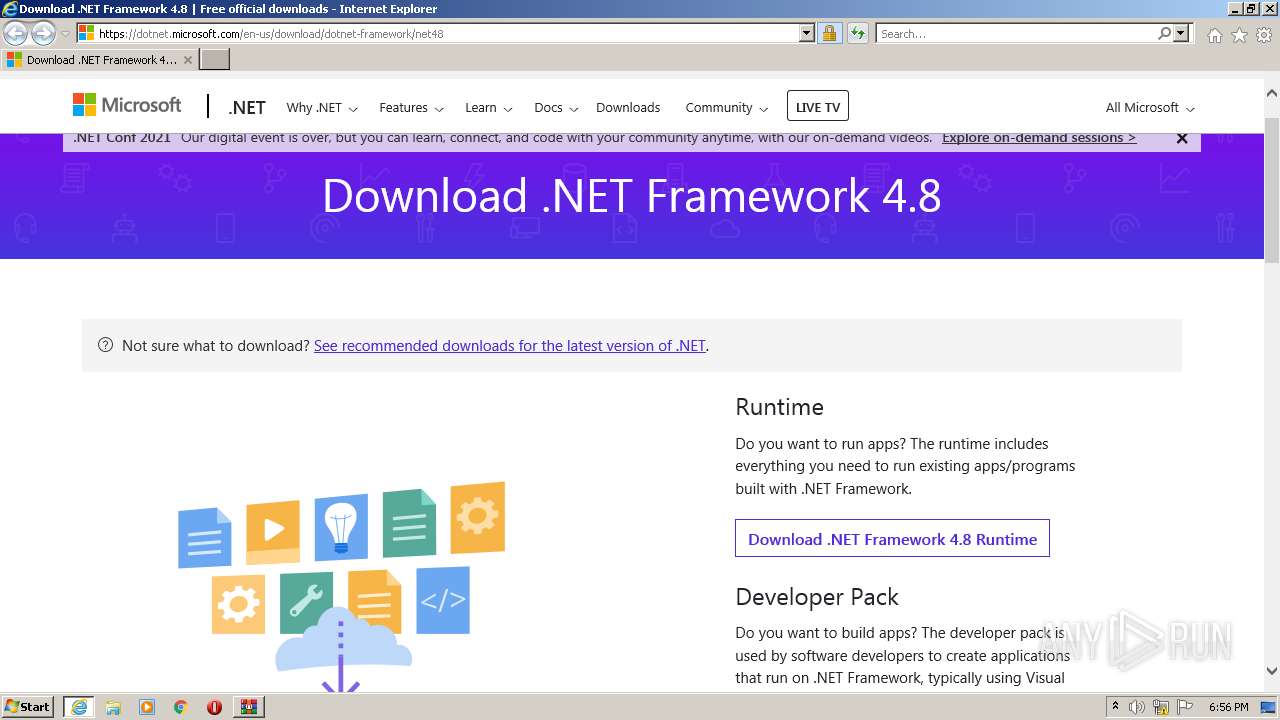Expand the Community menu
This screenshot has height=720, width=1280.
(x=727, y=108)
